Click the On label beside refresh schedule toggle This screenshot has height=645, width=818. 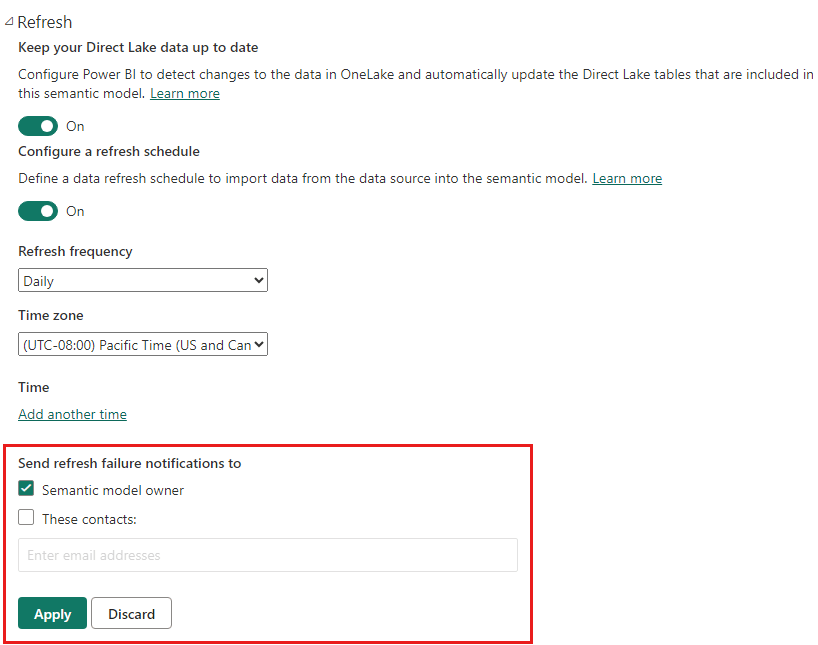(75, 211)
